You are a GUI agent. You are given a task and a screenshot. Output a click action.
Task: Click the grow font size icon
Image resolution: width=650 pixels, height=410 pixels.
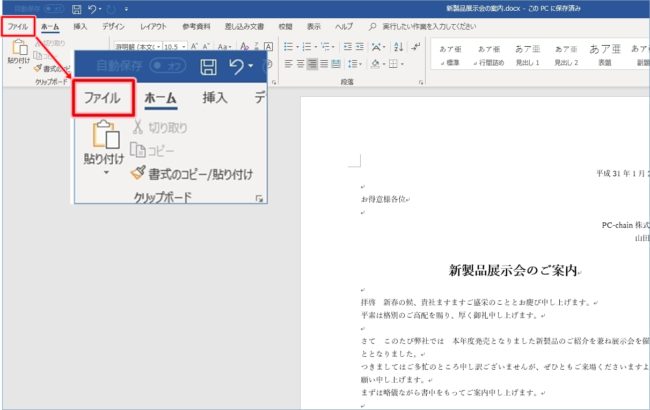194,46
